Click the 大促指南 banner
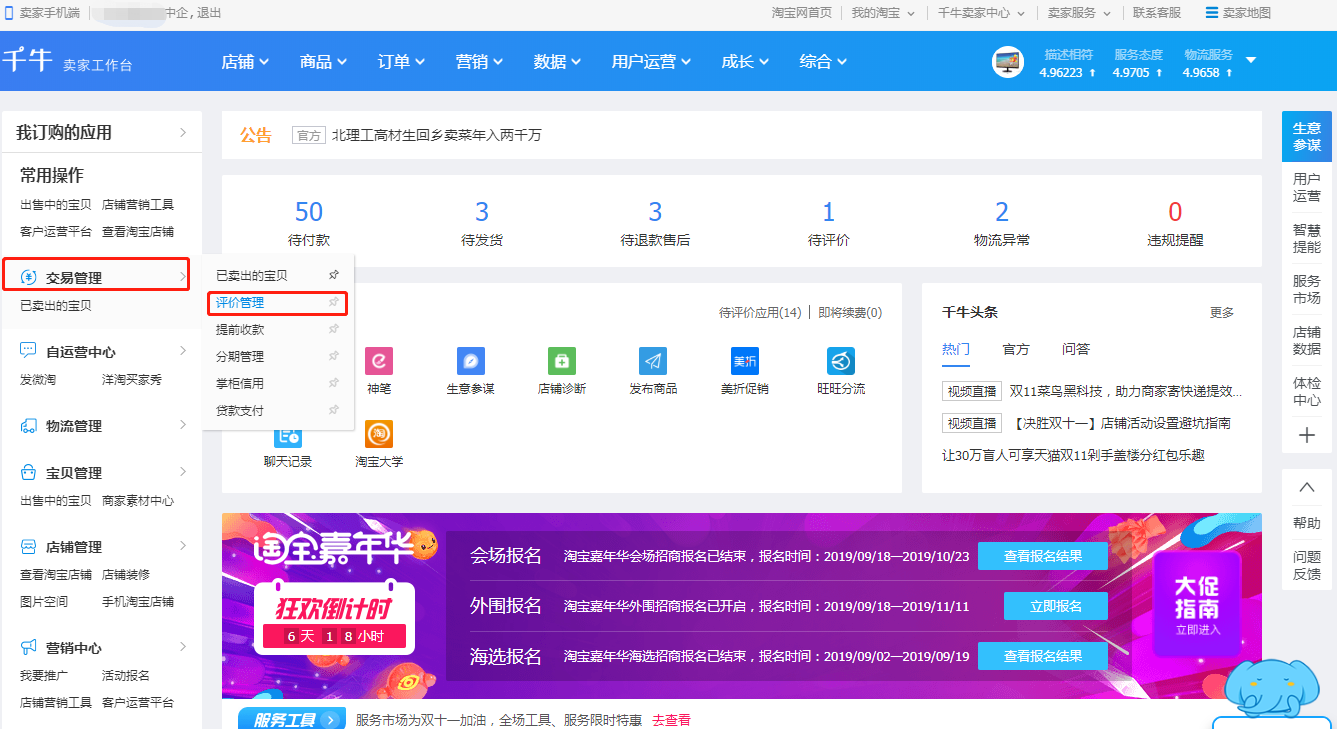The image size is (1337, 729). [1198, 605]
